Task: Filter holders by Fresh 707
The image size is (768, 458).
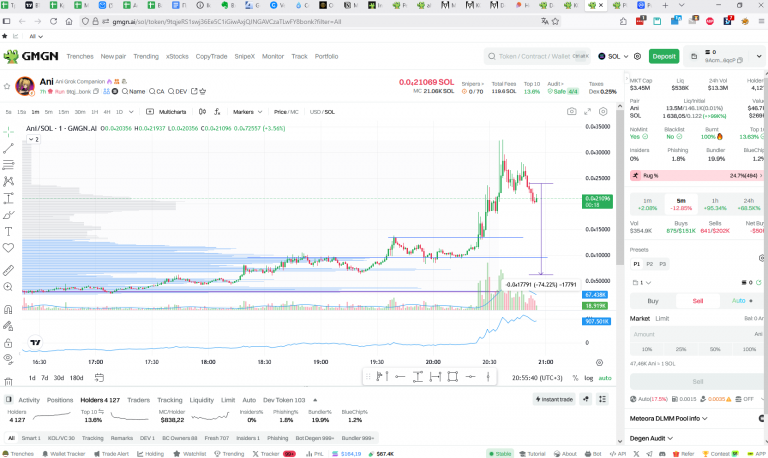Action: click(x=216, y=438)
